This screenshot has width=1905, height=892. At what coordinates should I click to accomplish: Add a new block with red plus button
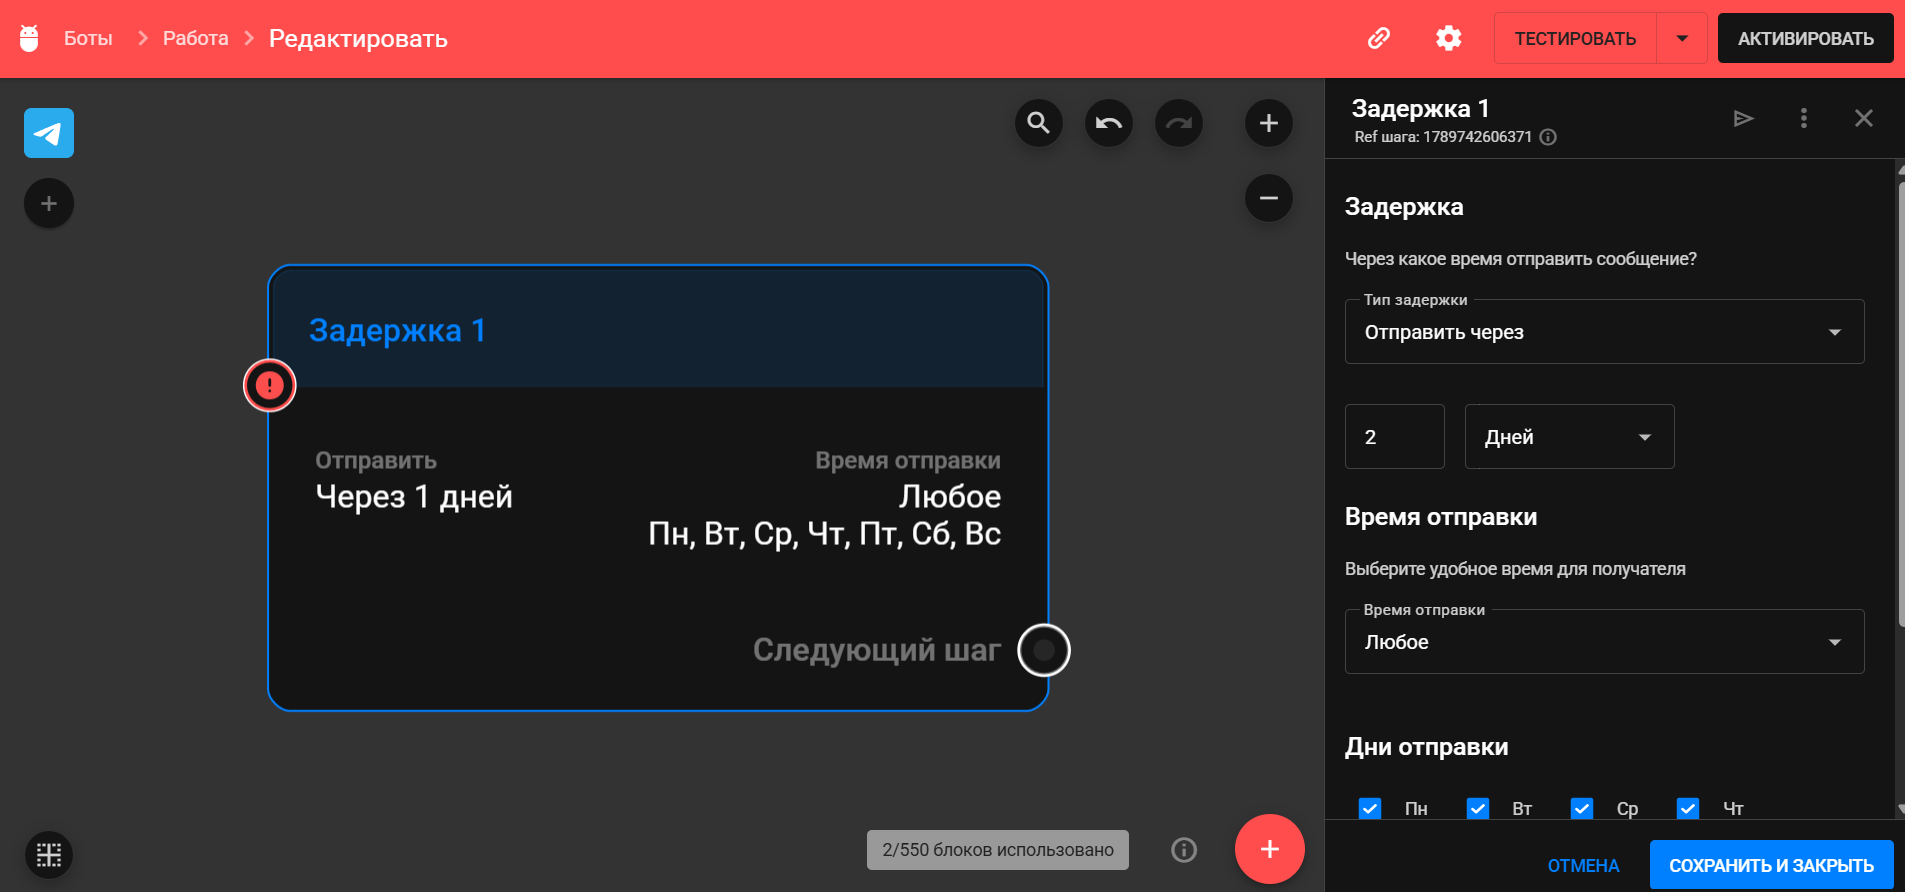point(1270,849)
